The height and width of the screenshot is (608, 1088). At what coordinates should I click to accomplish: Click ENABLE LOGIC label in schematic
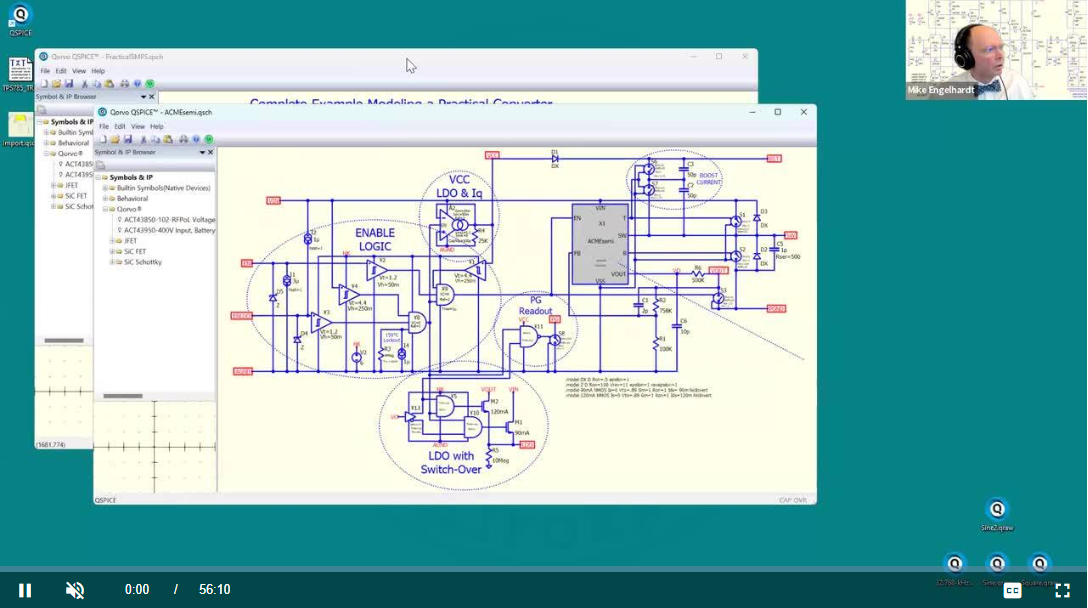(x=375, y=239)
